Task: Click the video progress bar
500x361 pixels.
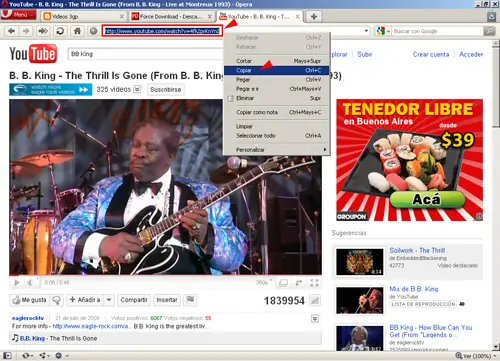Action: pyautogui.click(x=165, y=276)
